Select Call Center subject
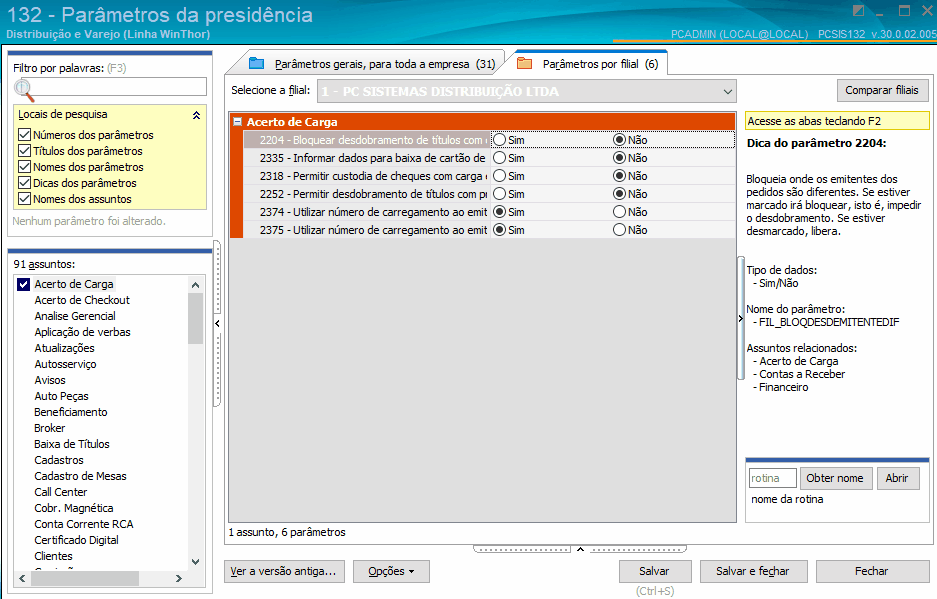Viewport: 937px width, 599px height. (60, 492)
